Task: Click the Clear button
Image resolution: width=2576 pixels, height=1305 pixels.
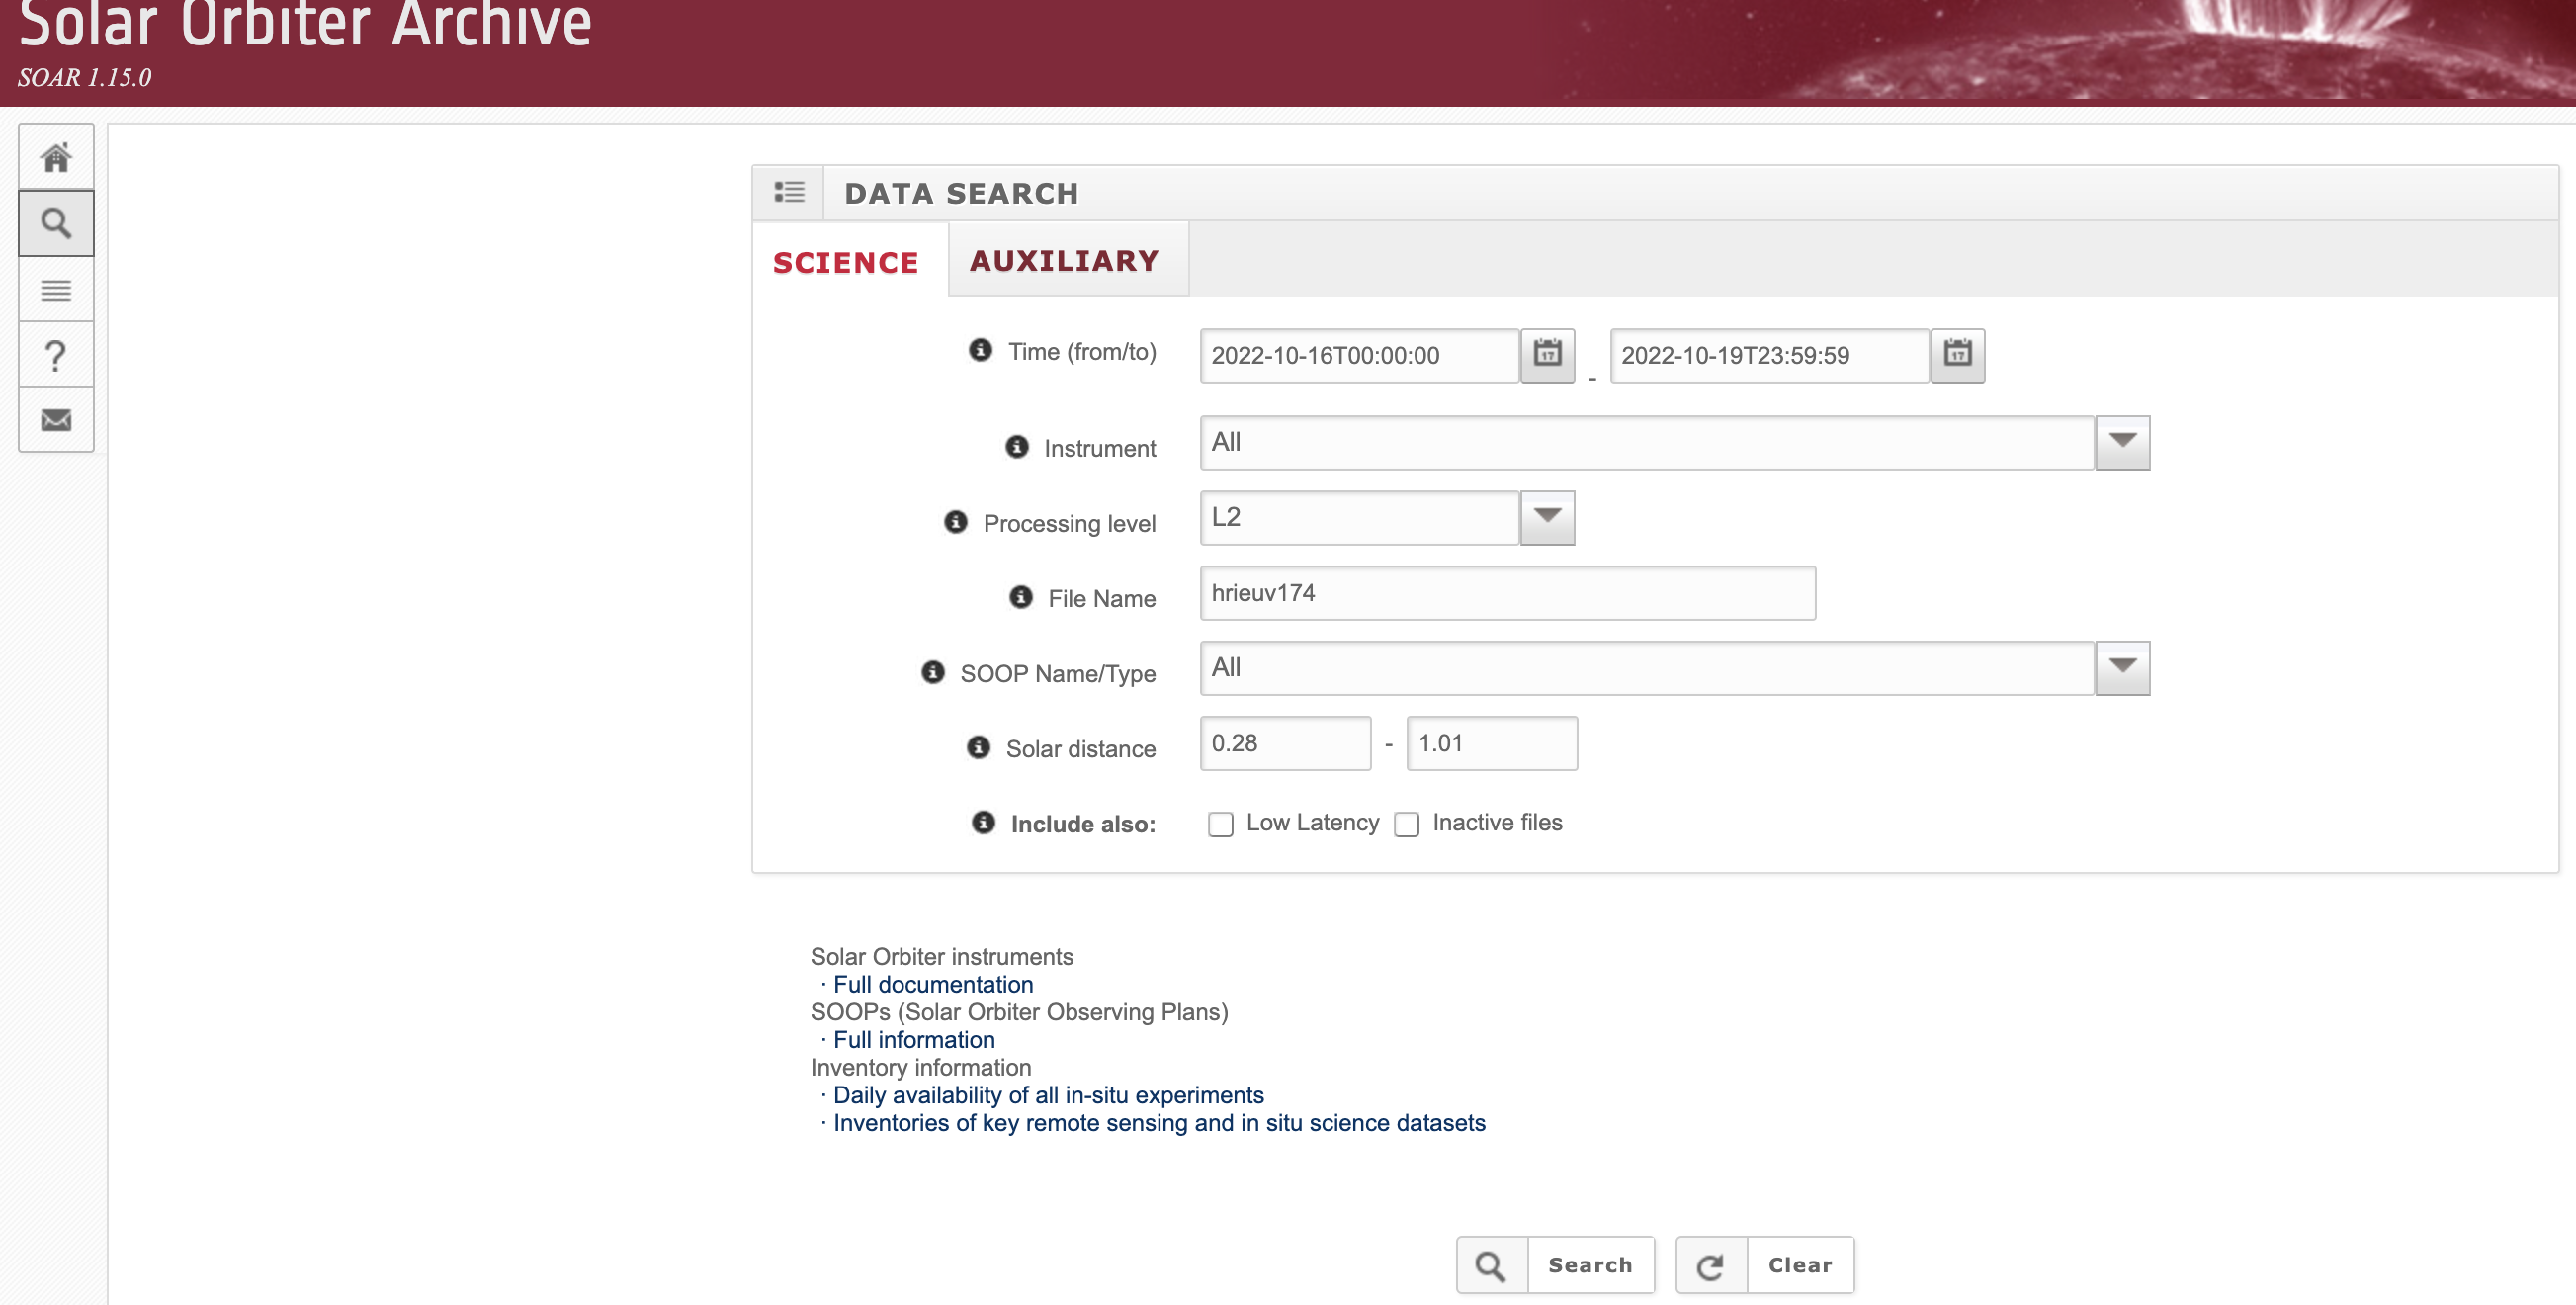Action: [x=1765, y=1266]
